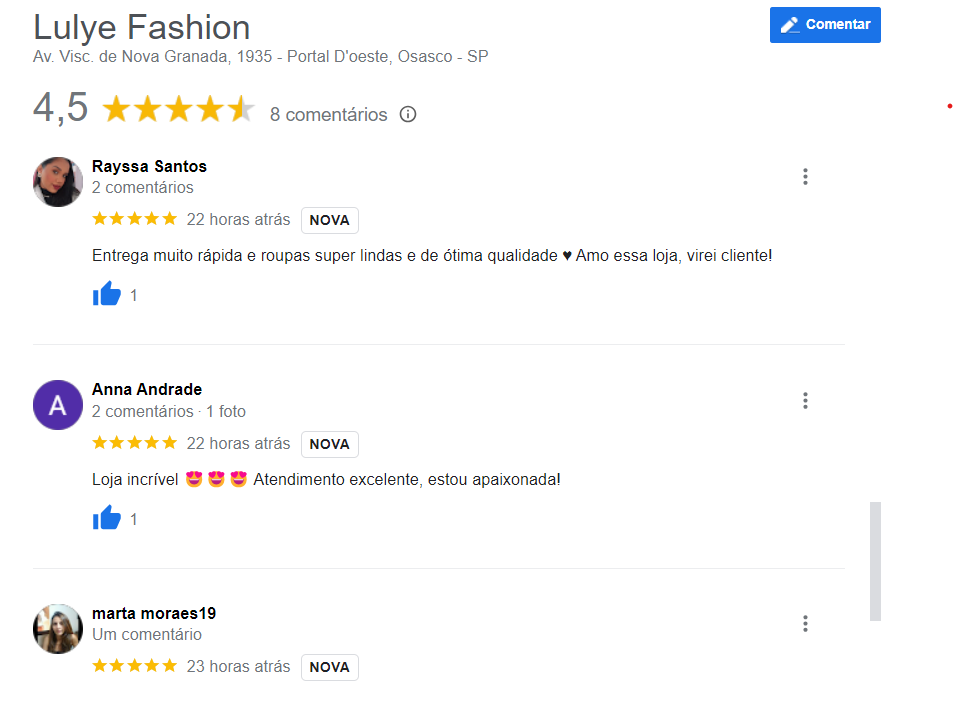Like Rayssa Santos's review with thumbs-up
953x715 pixels.
click(107, 295)
